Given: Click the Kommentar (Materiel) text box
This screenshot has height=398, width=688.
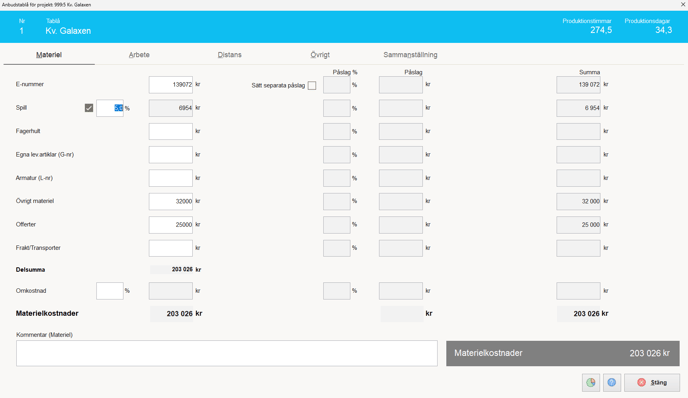Looking at the screenshot, I should (227, 353).
